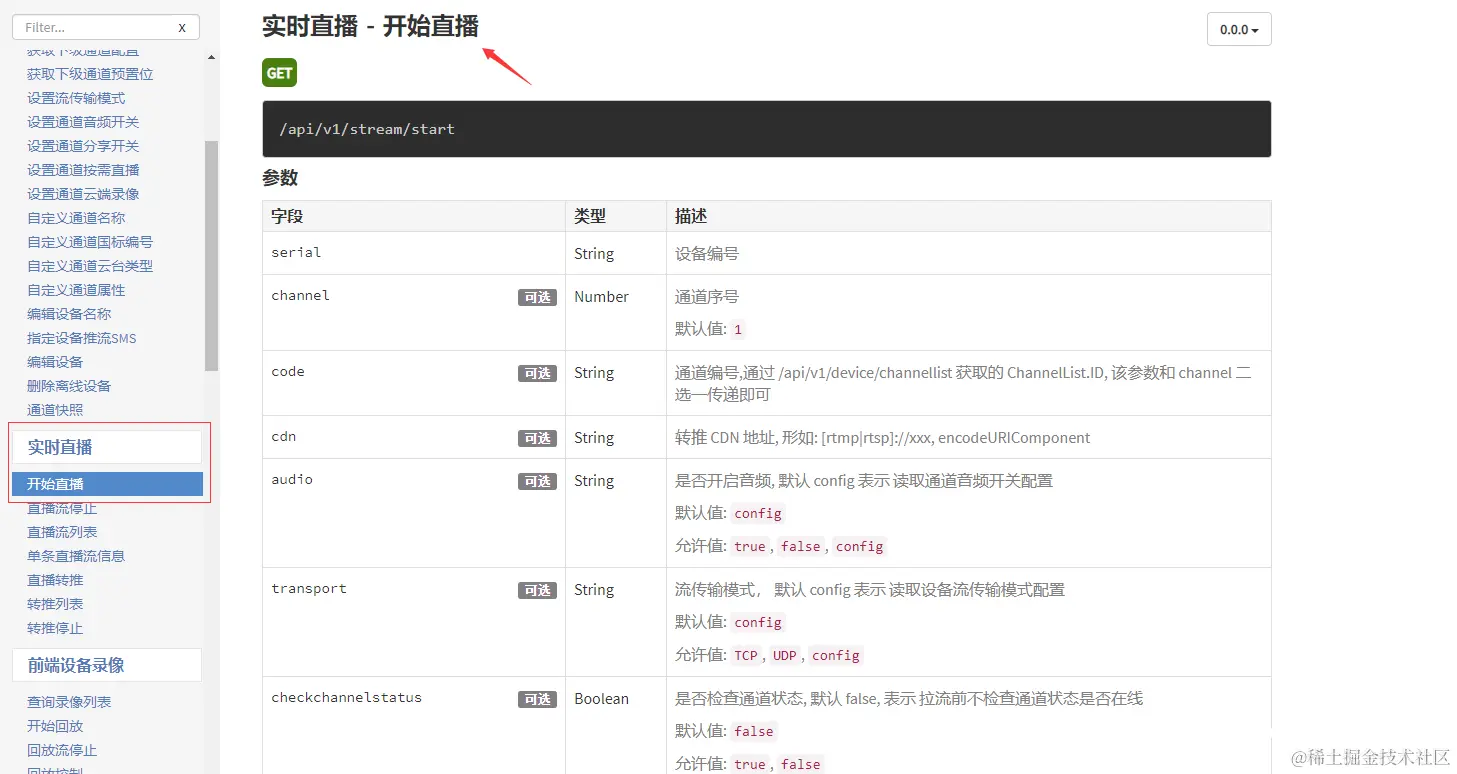Open 转推列表 sidebar link
Viewport: 1457px width, 774px height.
55,604
